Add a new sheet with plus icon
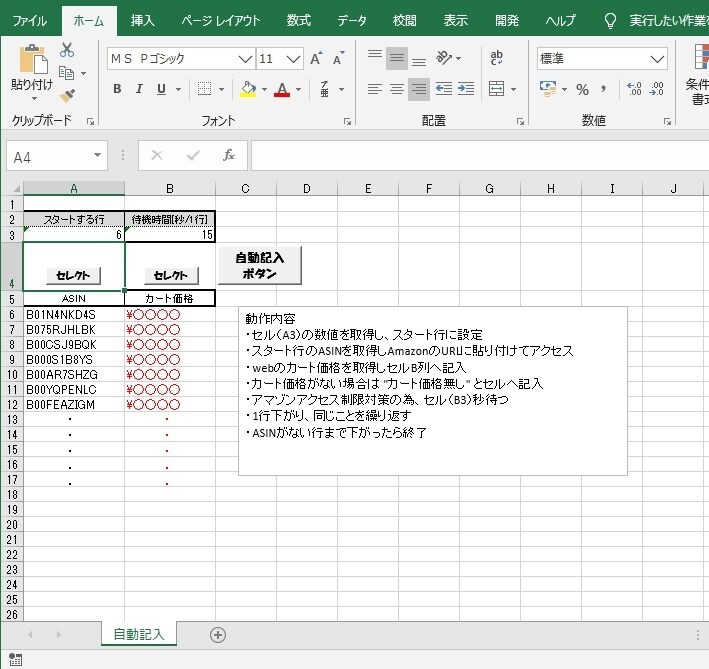This screenshot has width=709, height=669. tap(218, 635)
